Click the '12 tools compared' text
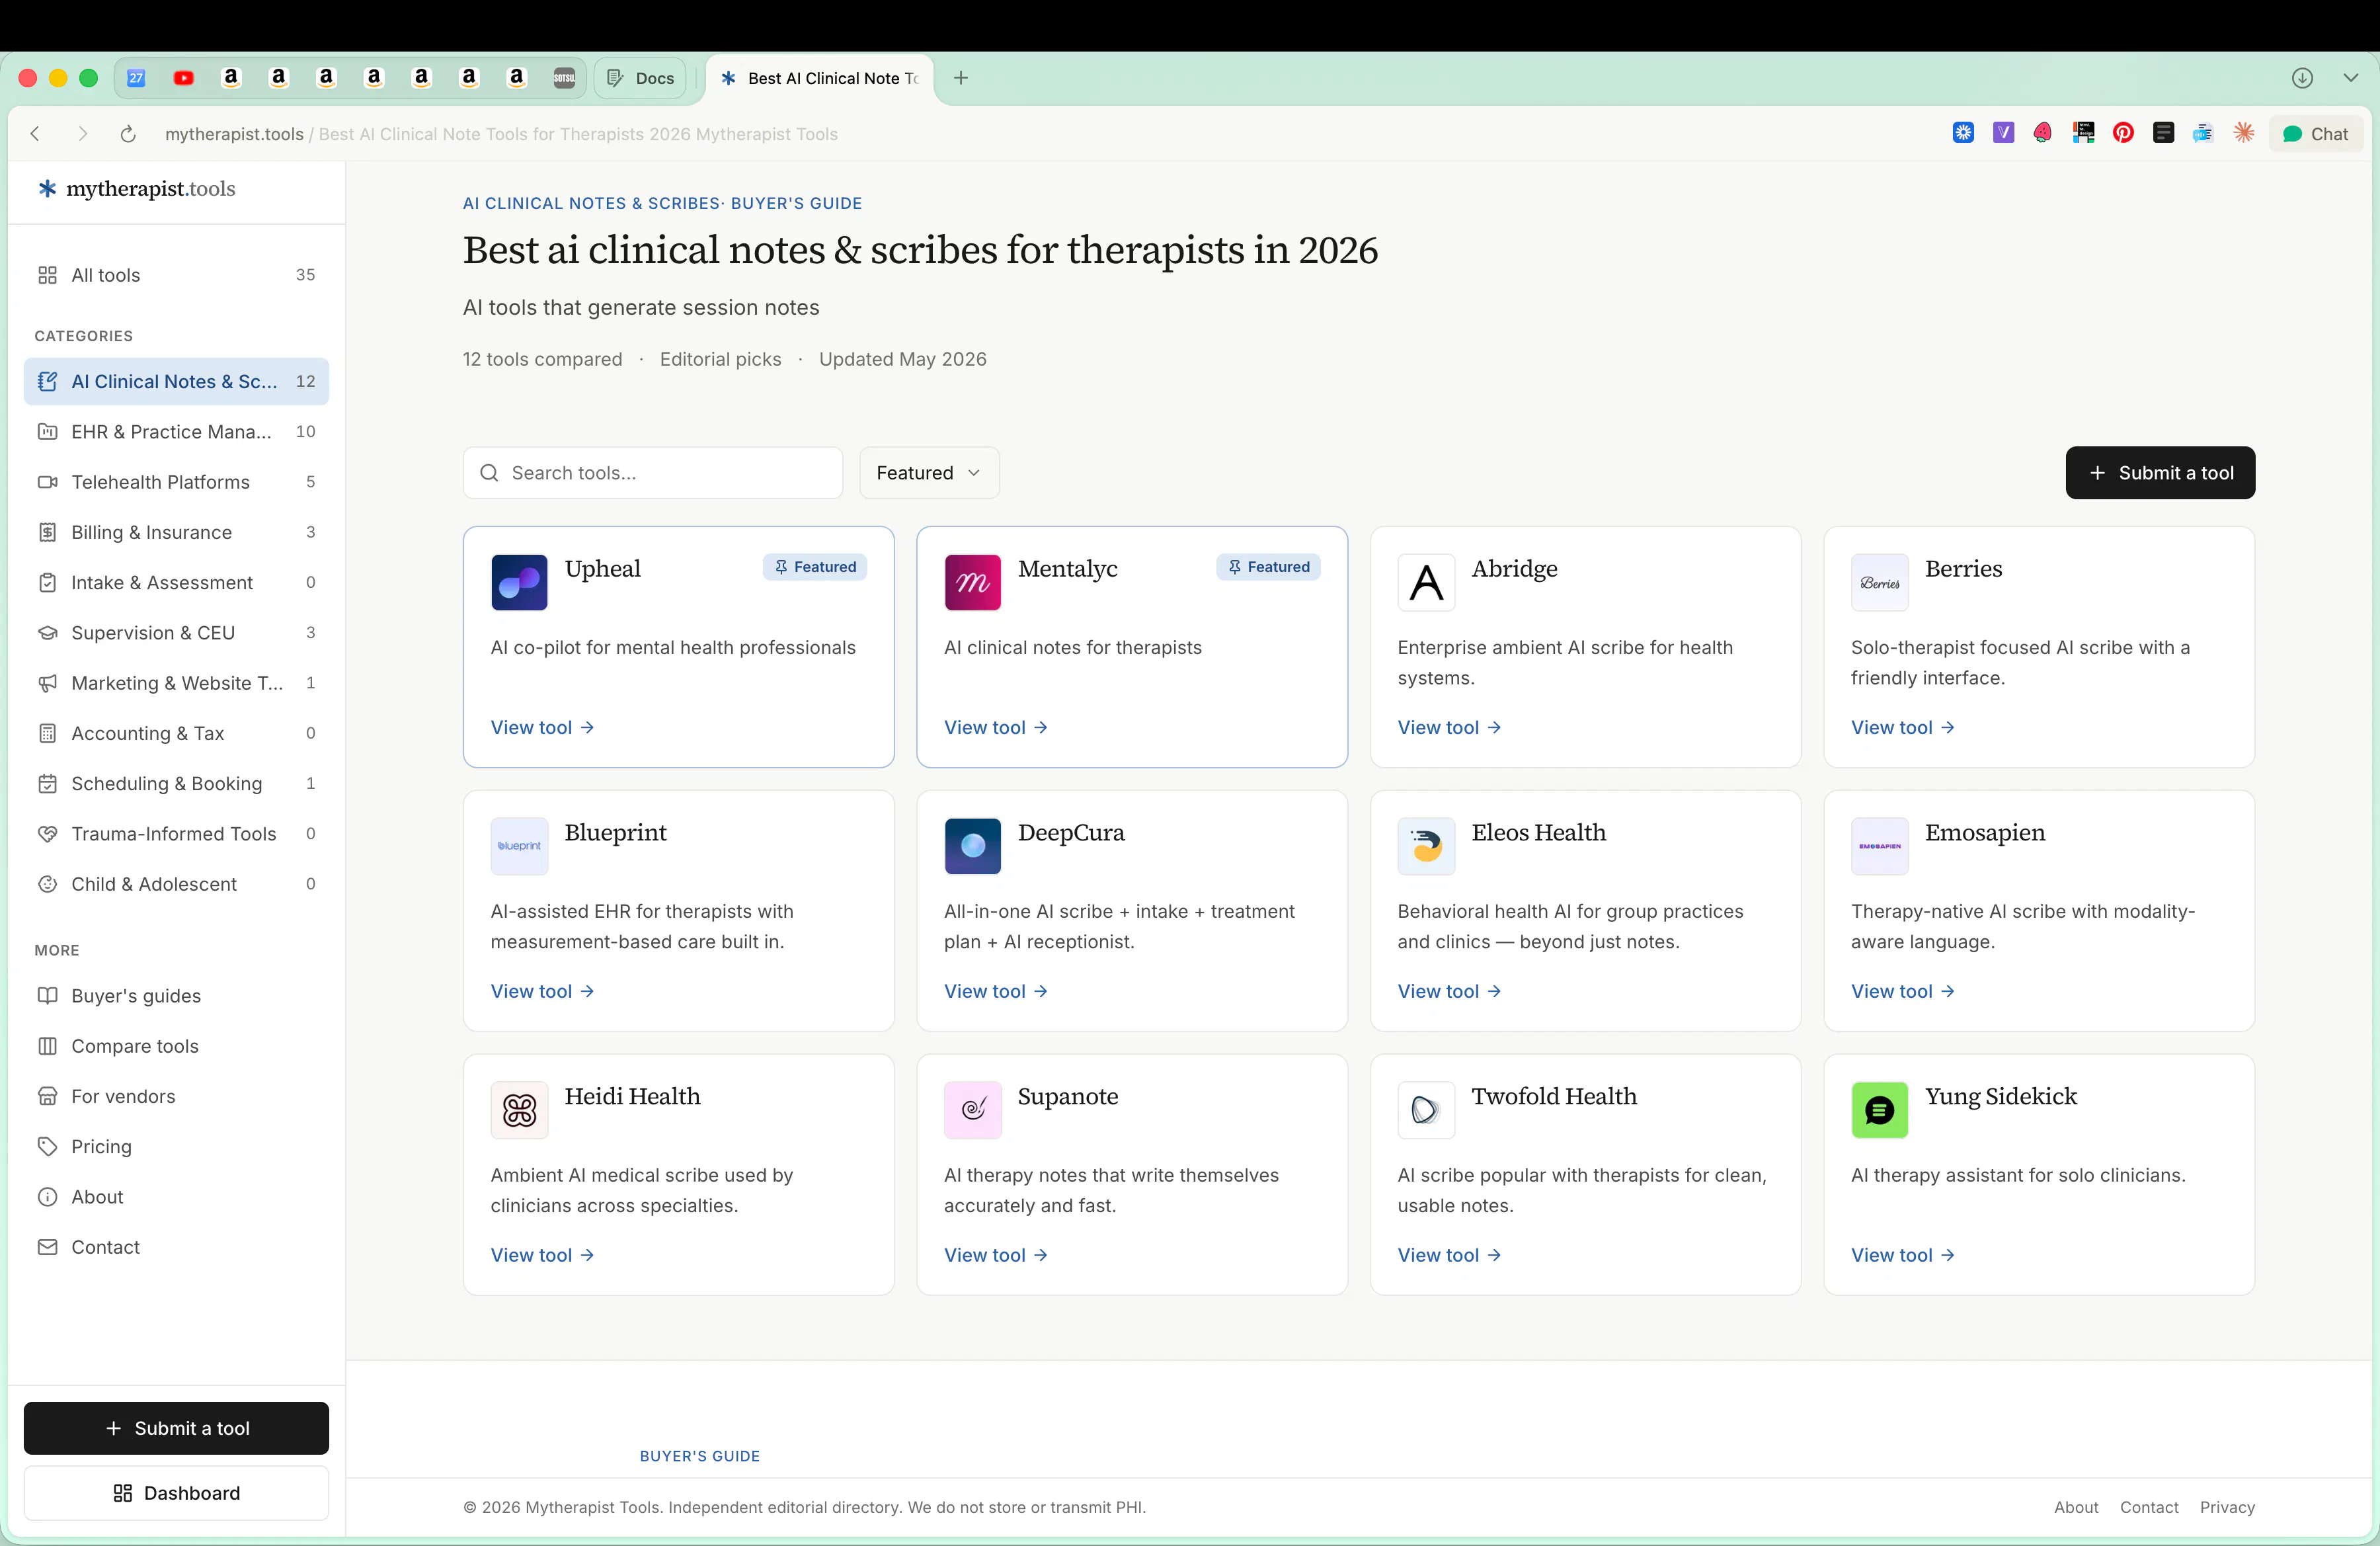The image size is (2380, 1546). (x=542, y=359)
